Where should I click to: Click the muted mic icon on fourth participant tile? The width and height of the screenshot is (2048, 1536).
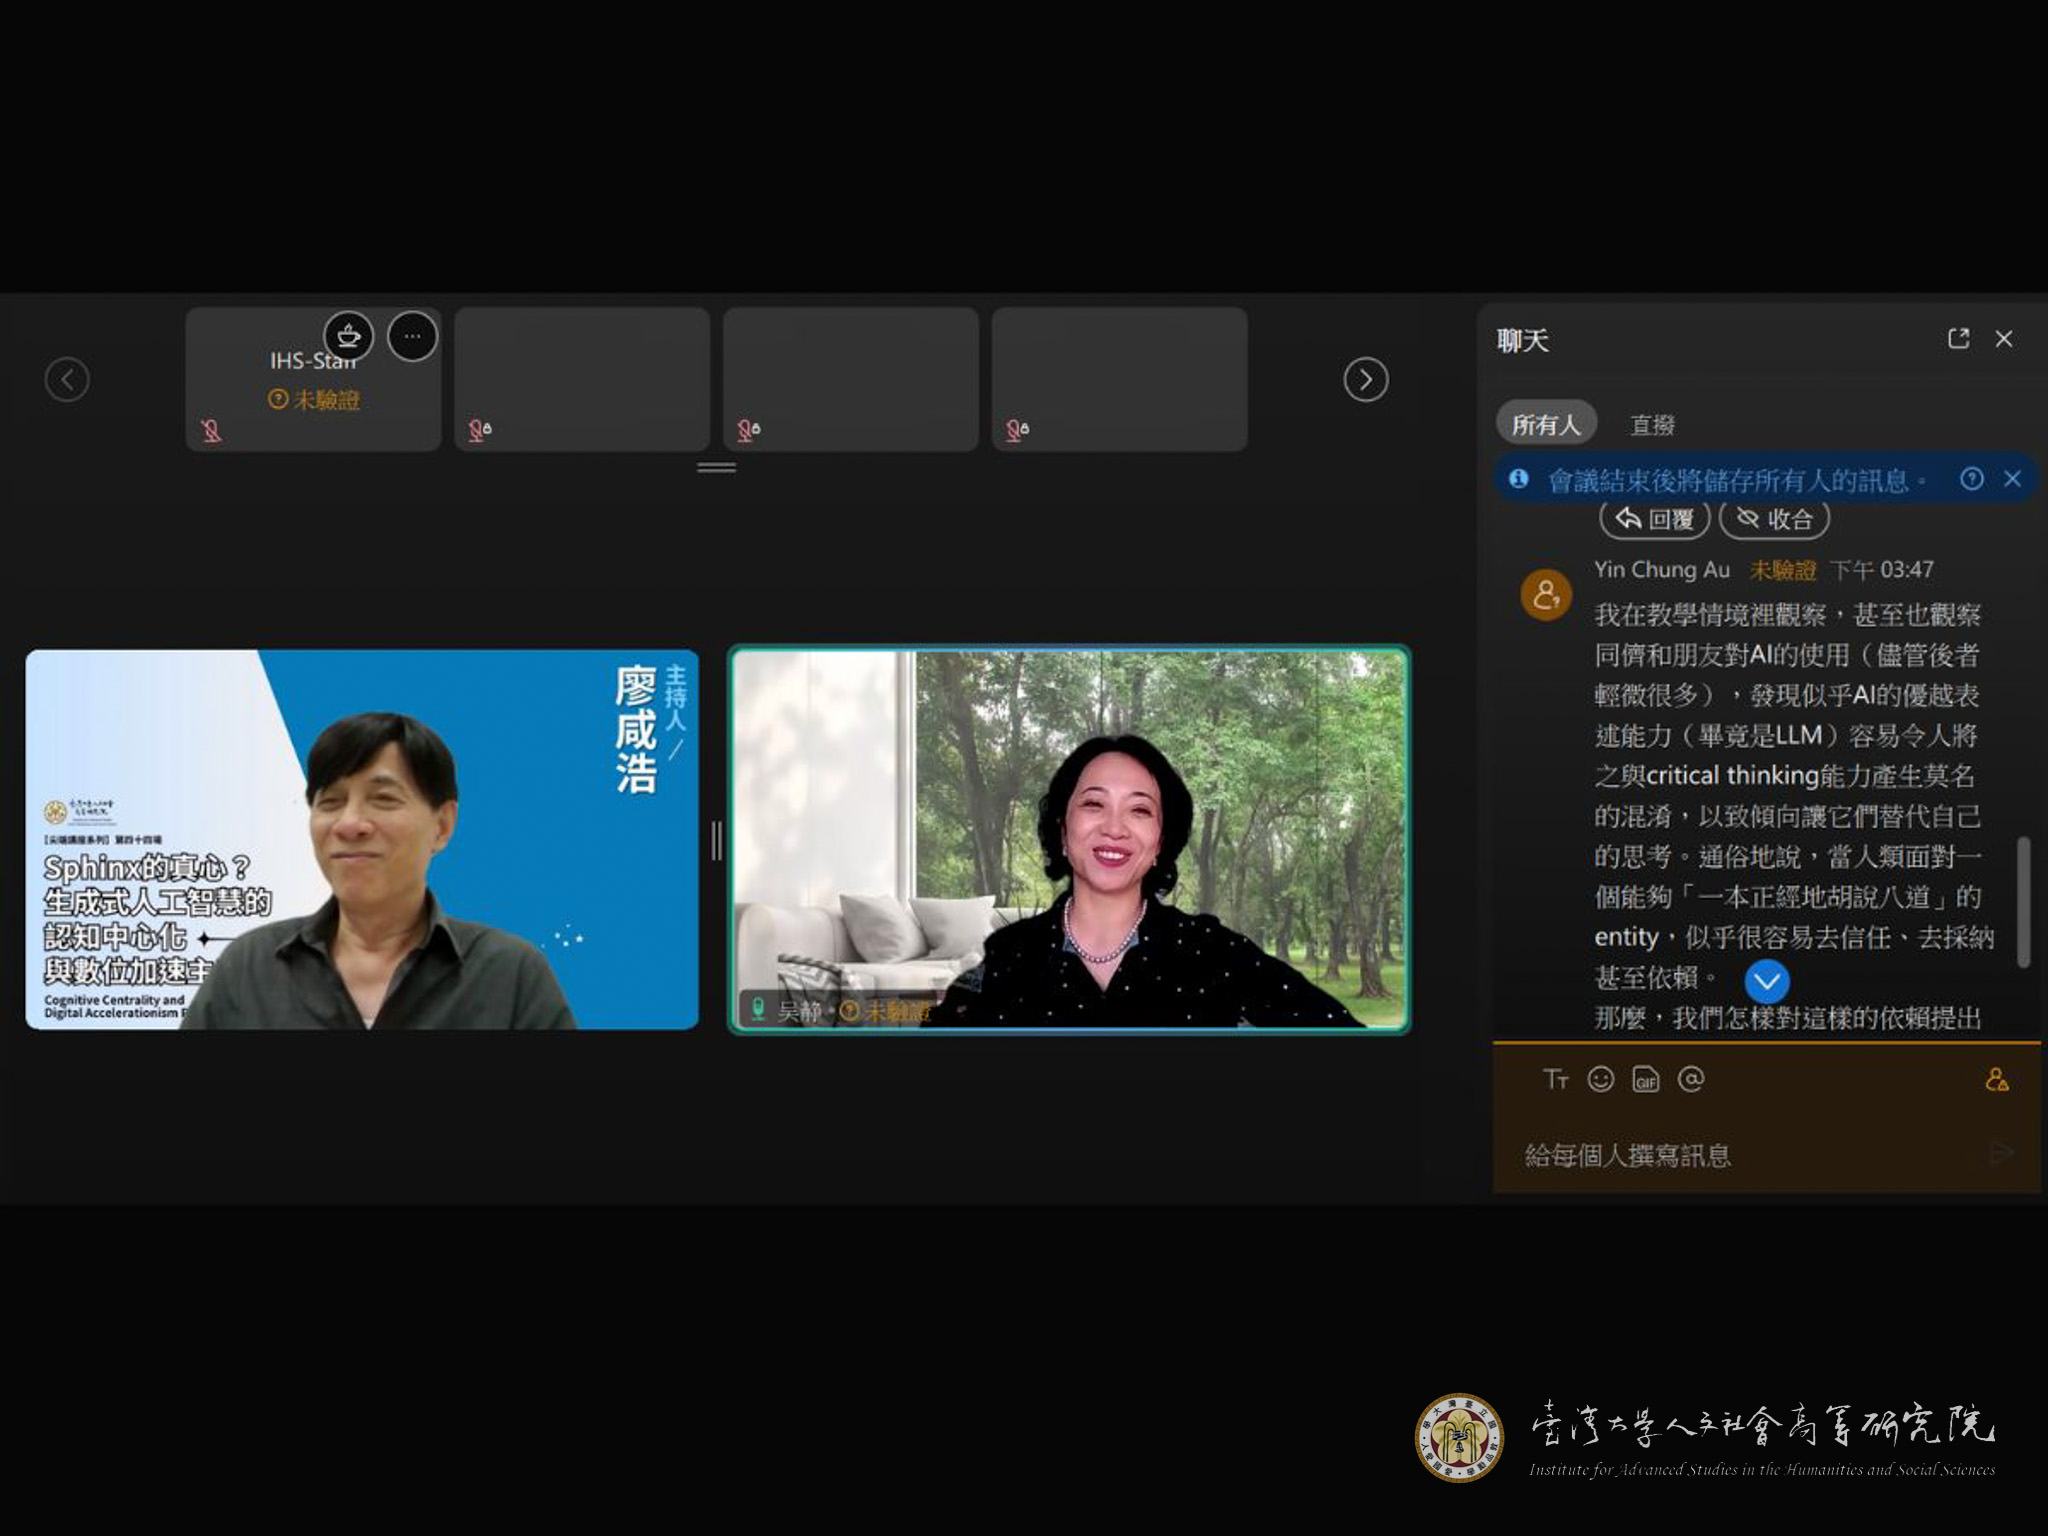click(1017, 430)
